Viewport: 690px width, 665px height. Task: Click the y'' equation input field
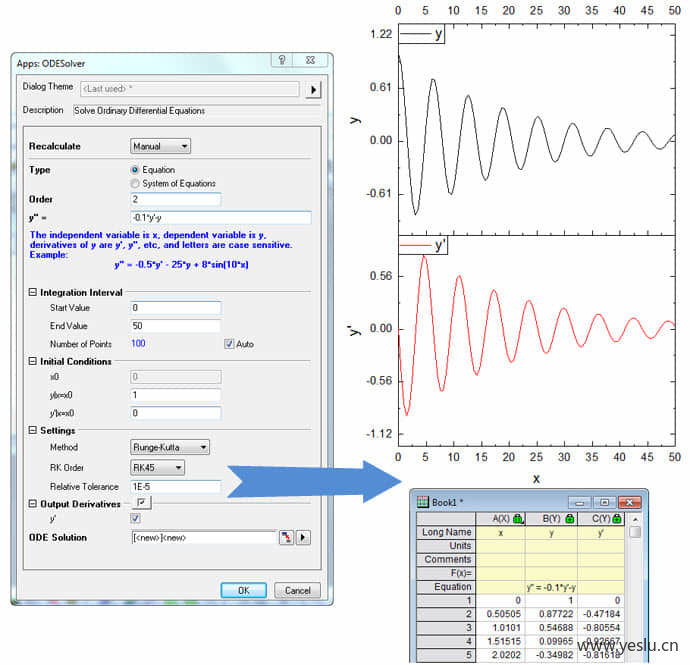221,217
